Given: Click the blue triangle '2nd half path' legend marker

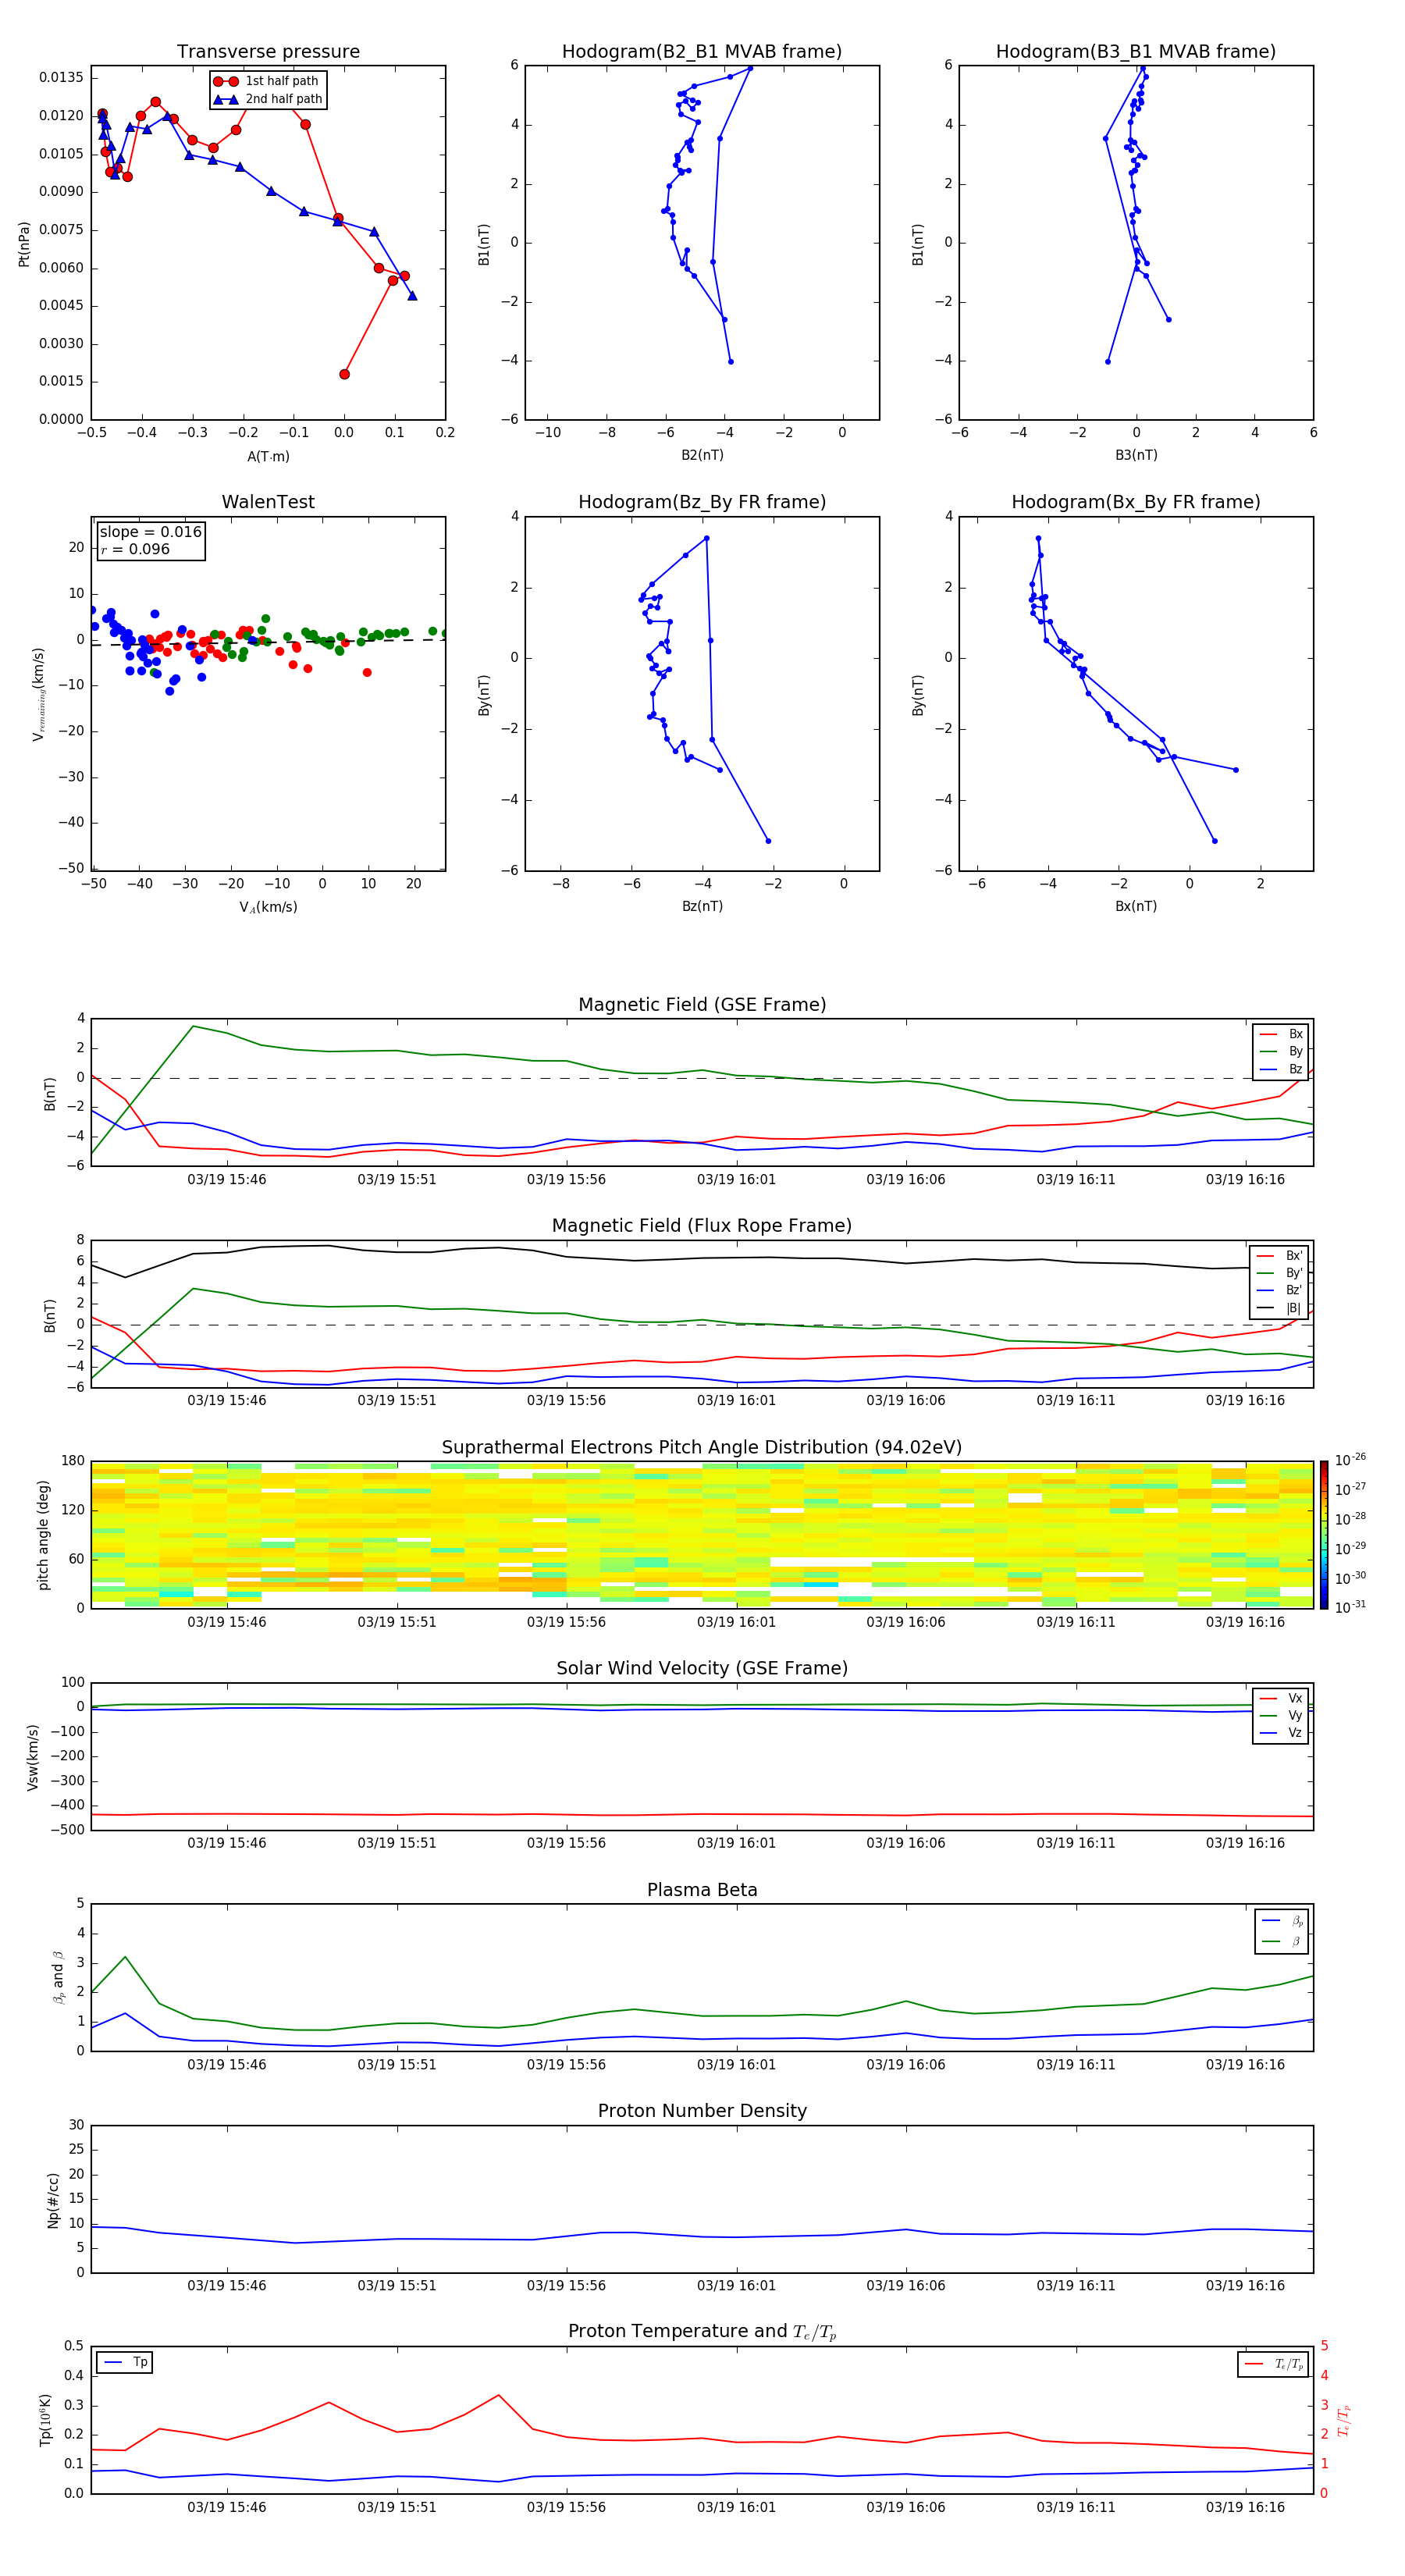Looking at the screenshot, I should pos(226,99).
